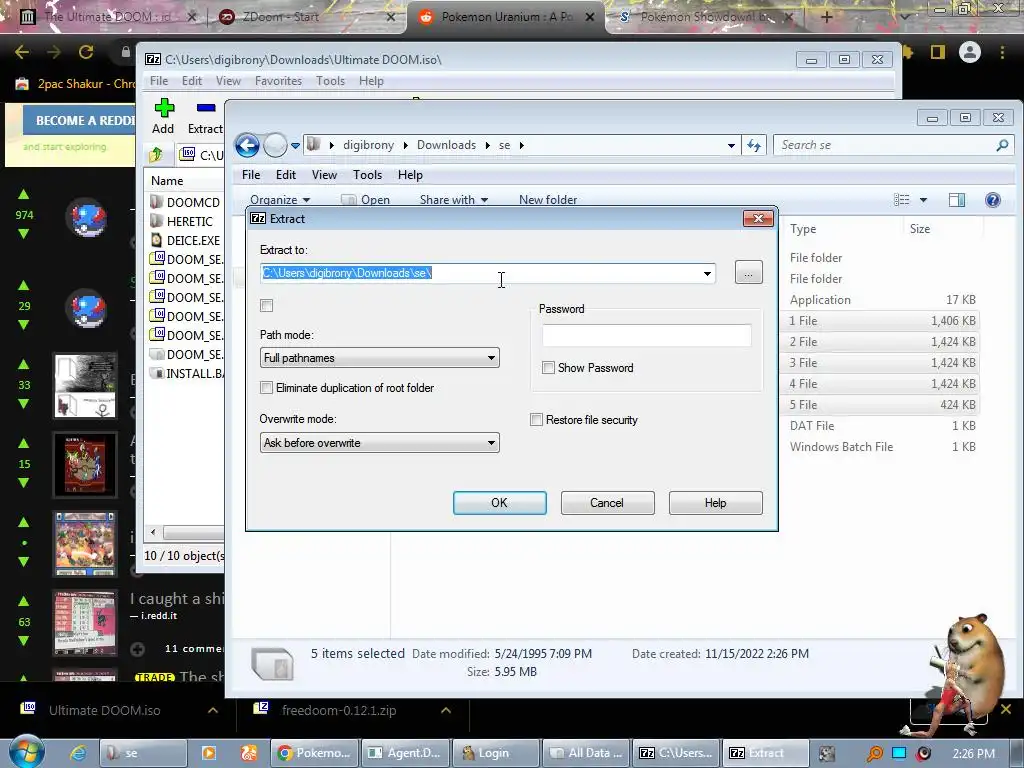Select DEICE.EXE in 7-Zip list
1024x768 pixels.
pos(185,240)
